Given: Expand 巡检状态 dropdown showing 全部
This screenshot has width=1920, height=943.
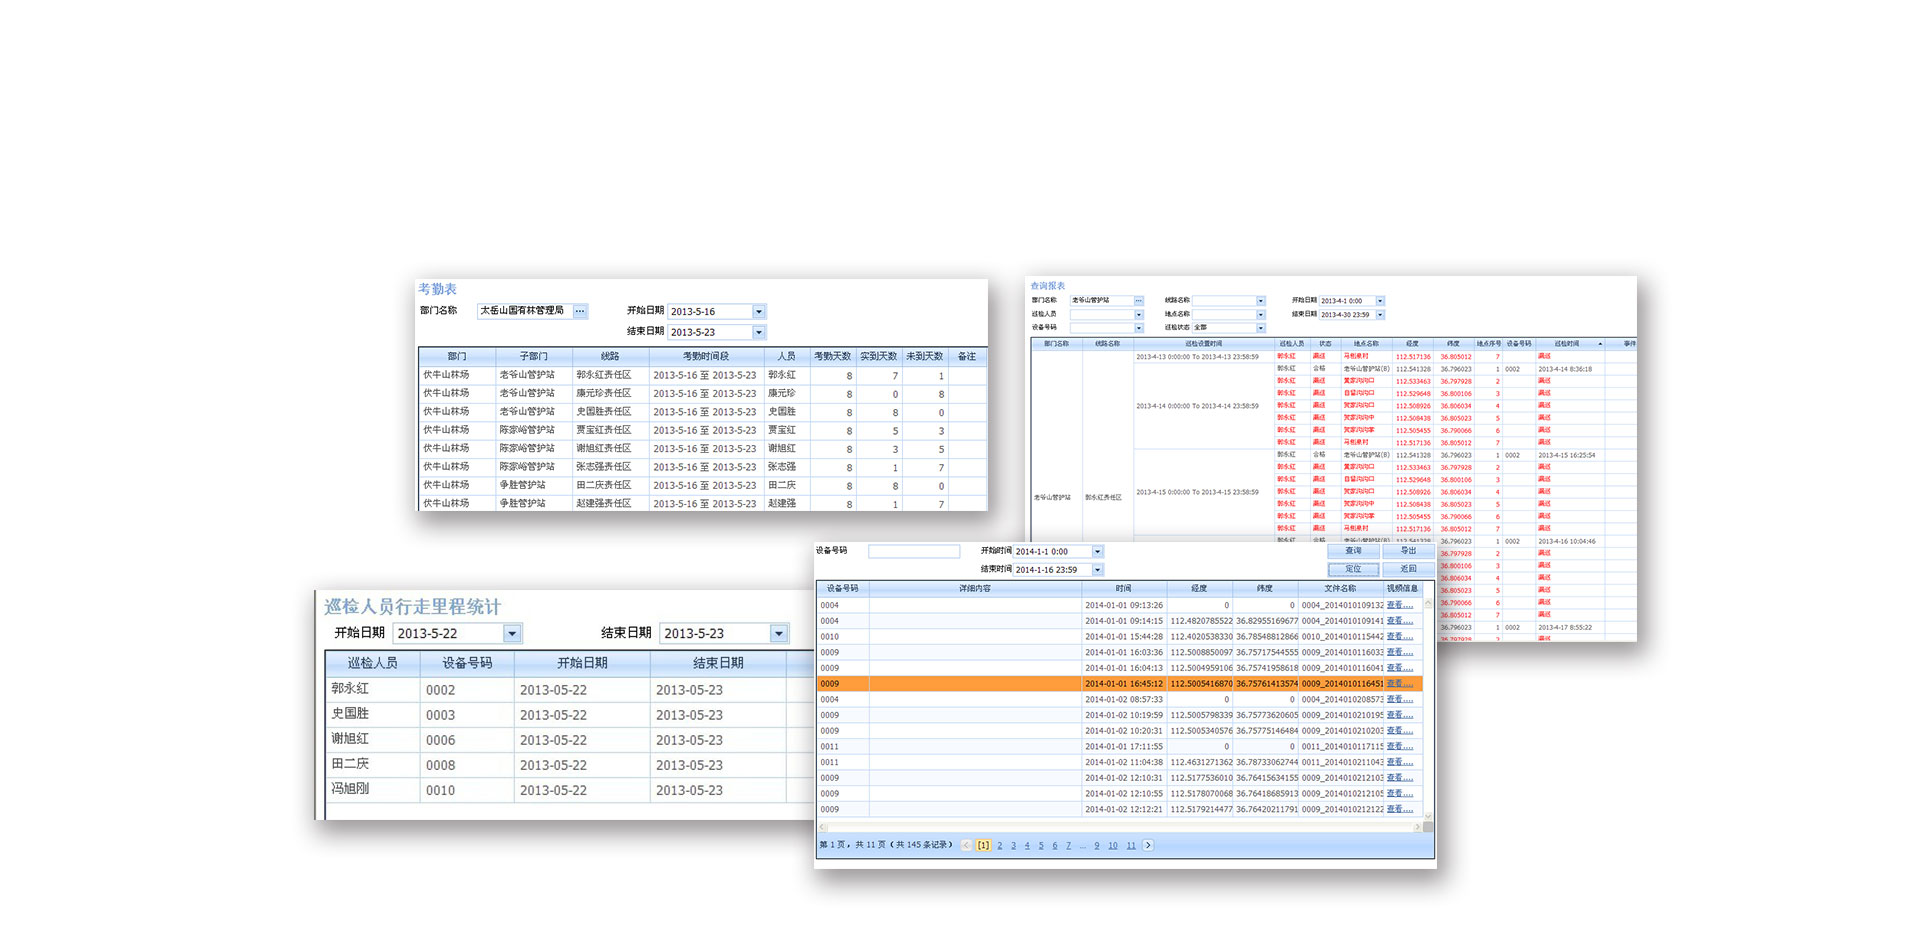Looking at the screenshot, I should point(1260,328).
